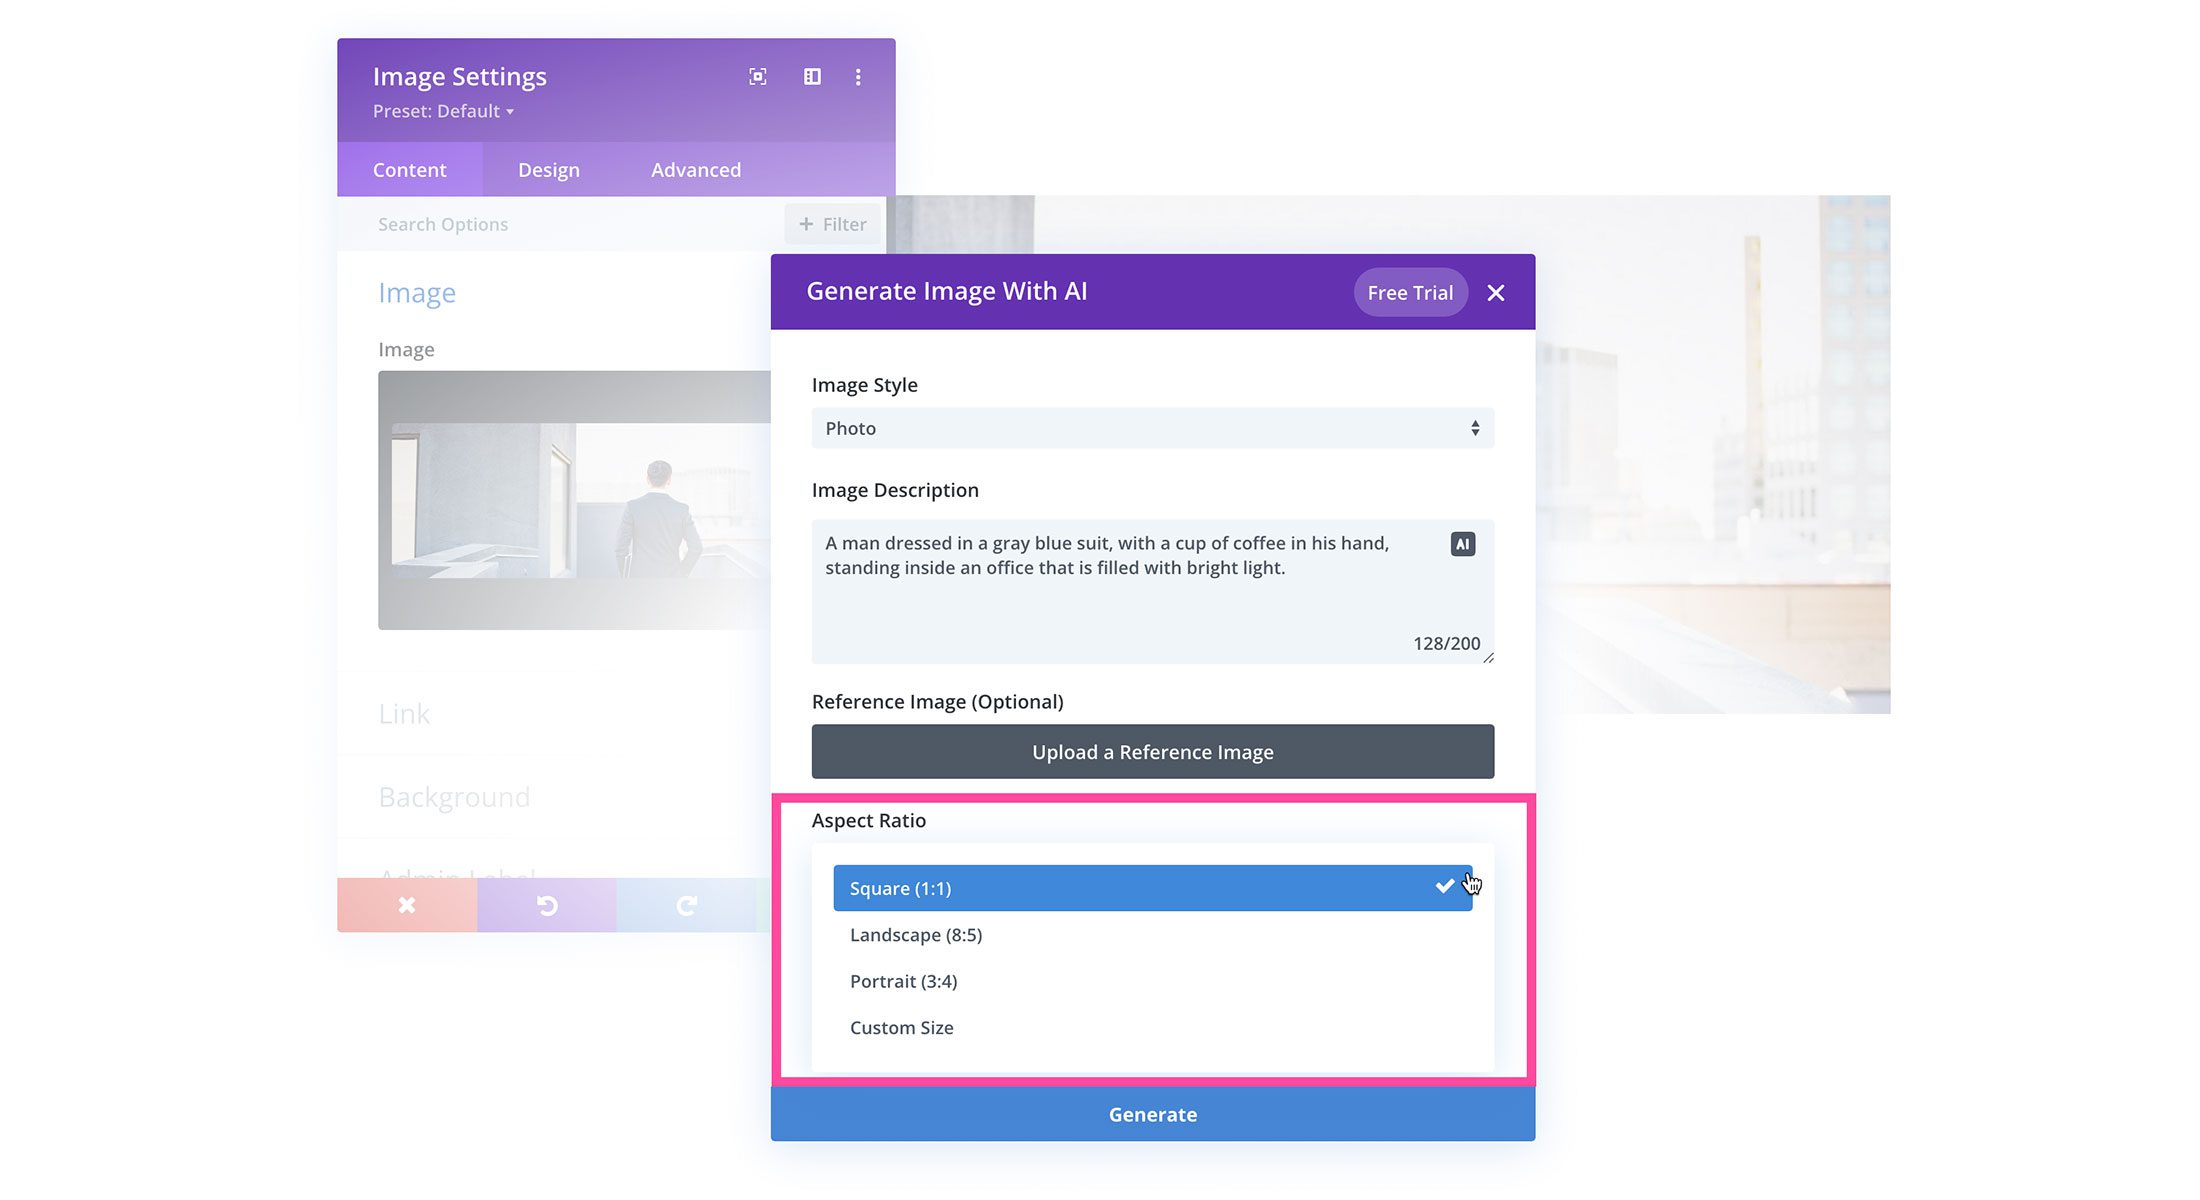Viewport: 2200px width, 1200px height.
Task: Click the Content tab in Image Settings
Action: pos(409,168)
